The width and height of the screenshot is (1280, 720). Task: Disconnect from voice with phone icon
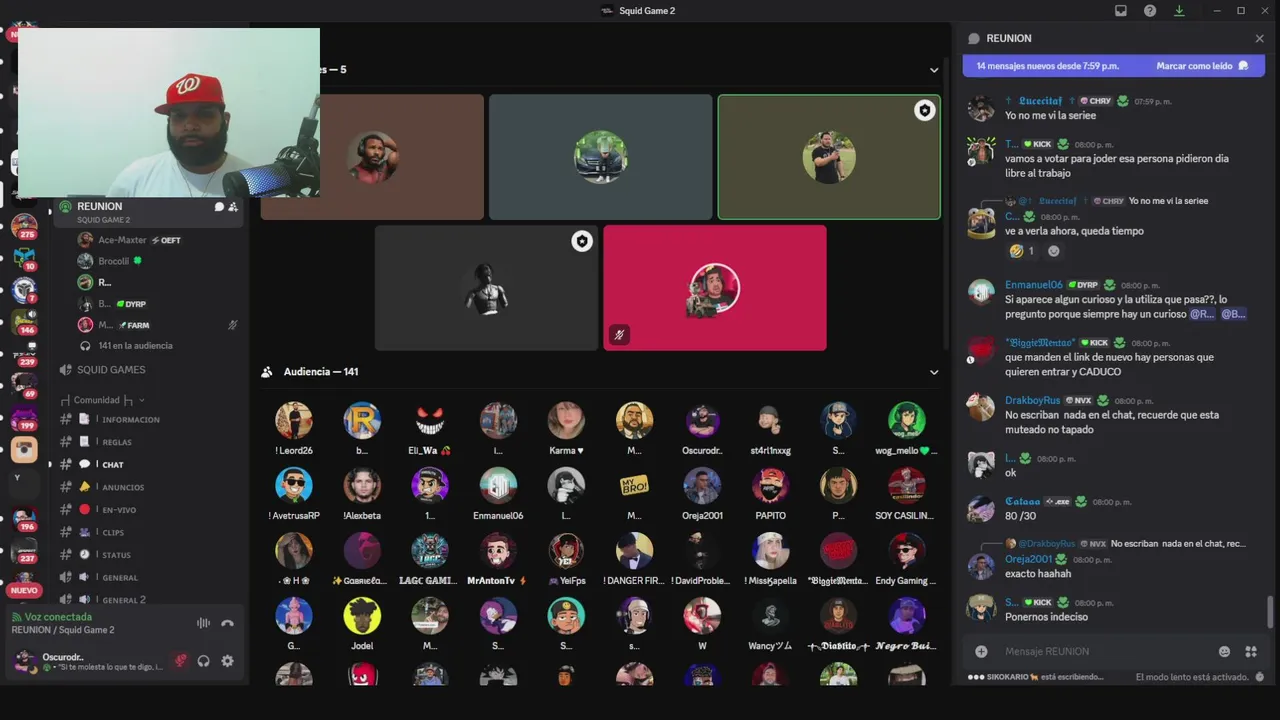click(x=227, y=623)
